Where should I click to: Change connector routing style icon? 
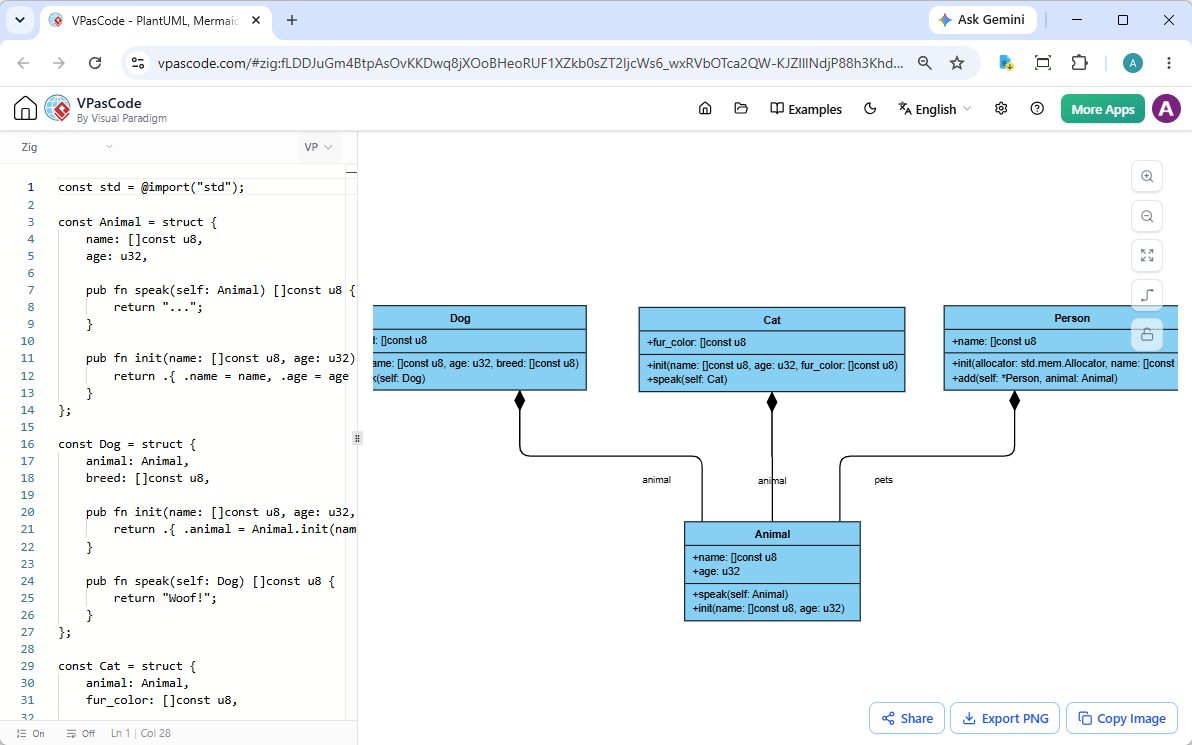tap(1147, 295)
